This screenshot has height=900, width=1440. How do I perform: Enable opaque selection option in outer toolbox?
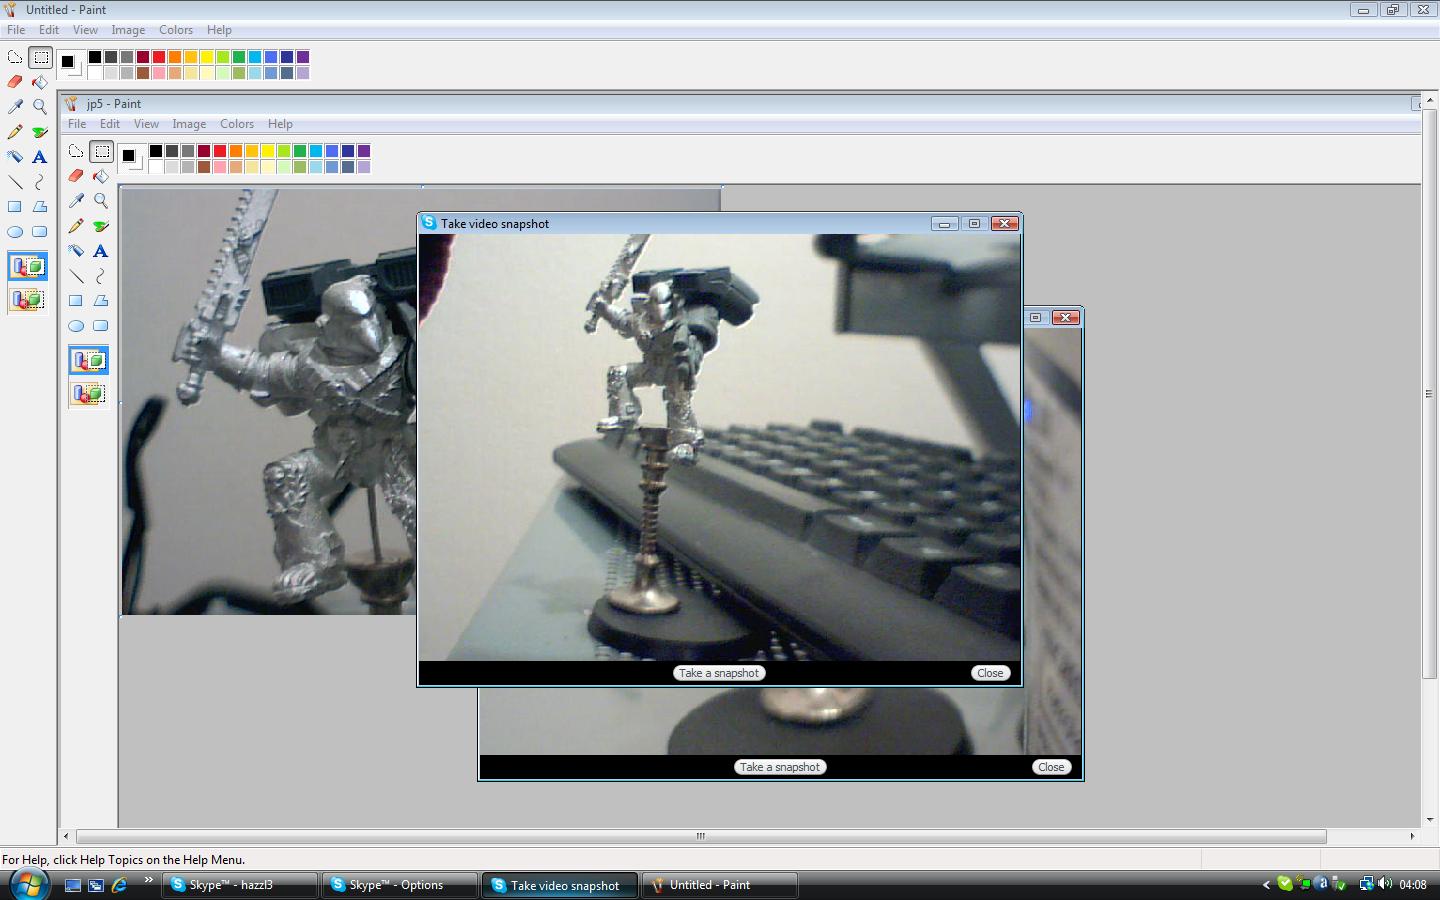(x=28, y=267)
